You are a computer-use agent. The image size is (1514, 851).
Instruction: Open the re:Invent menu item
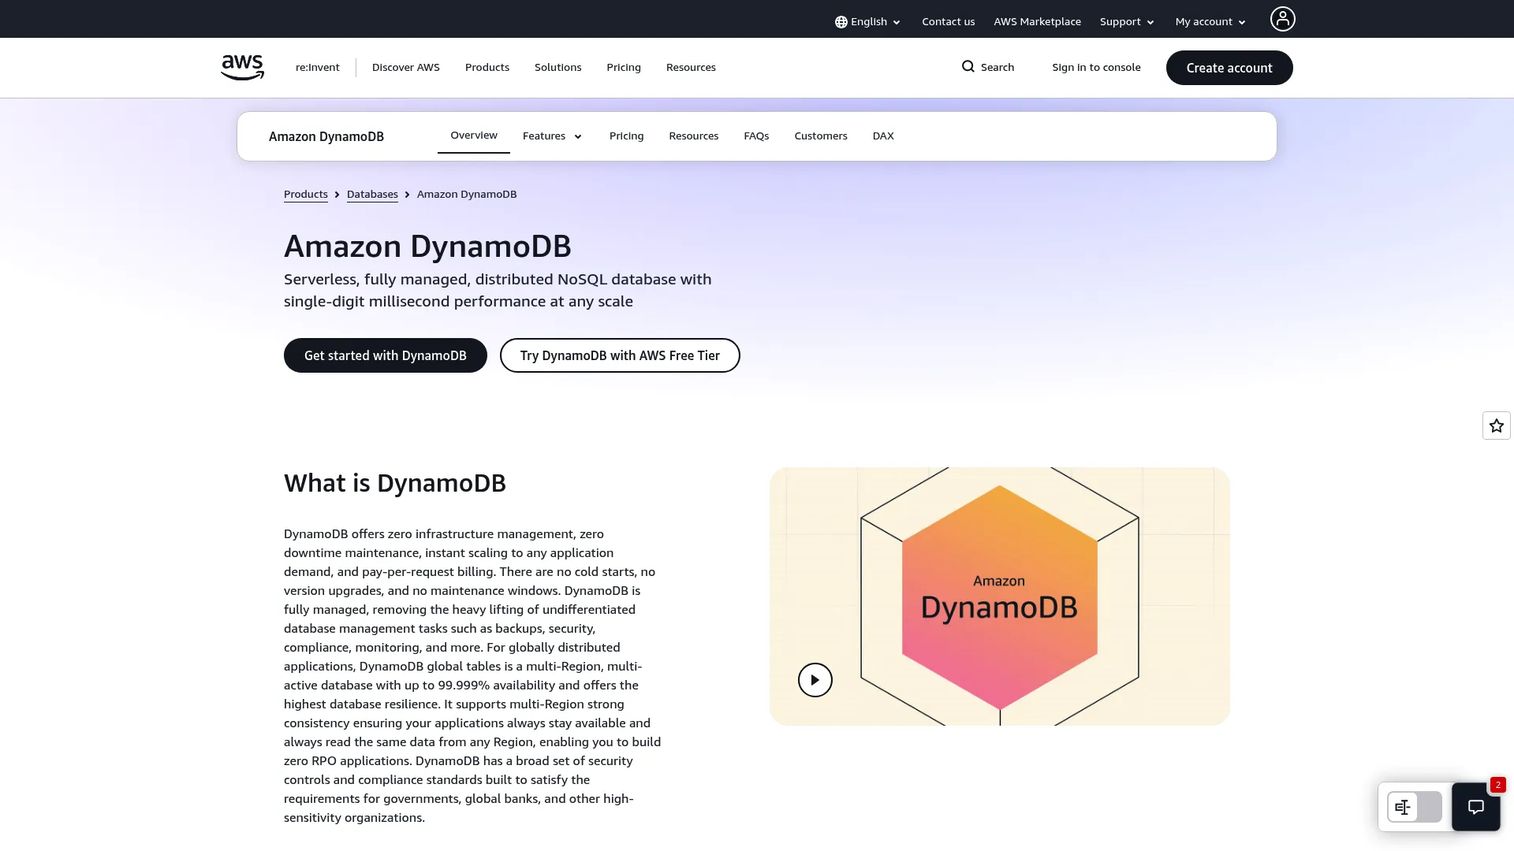(317, 67)
